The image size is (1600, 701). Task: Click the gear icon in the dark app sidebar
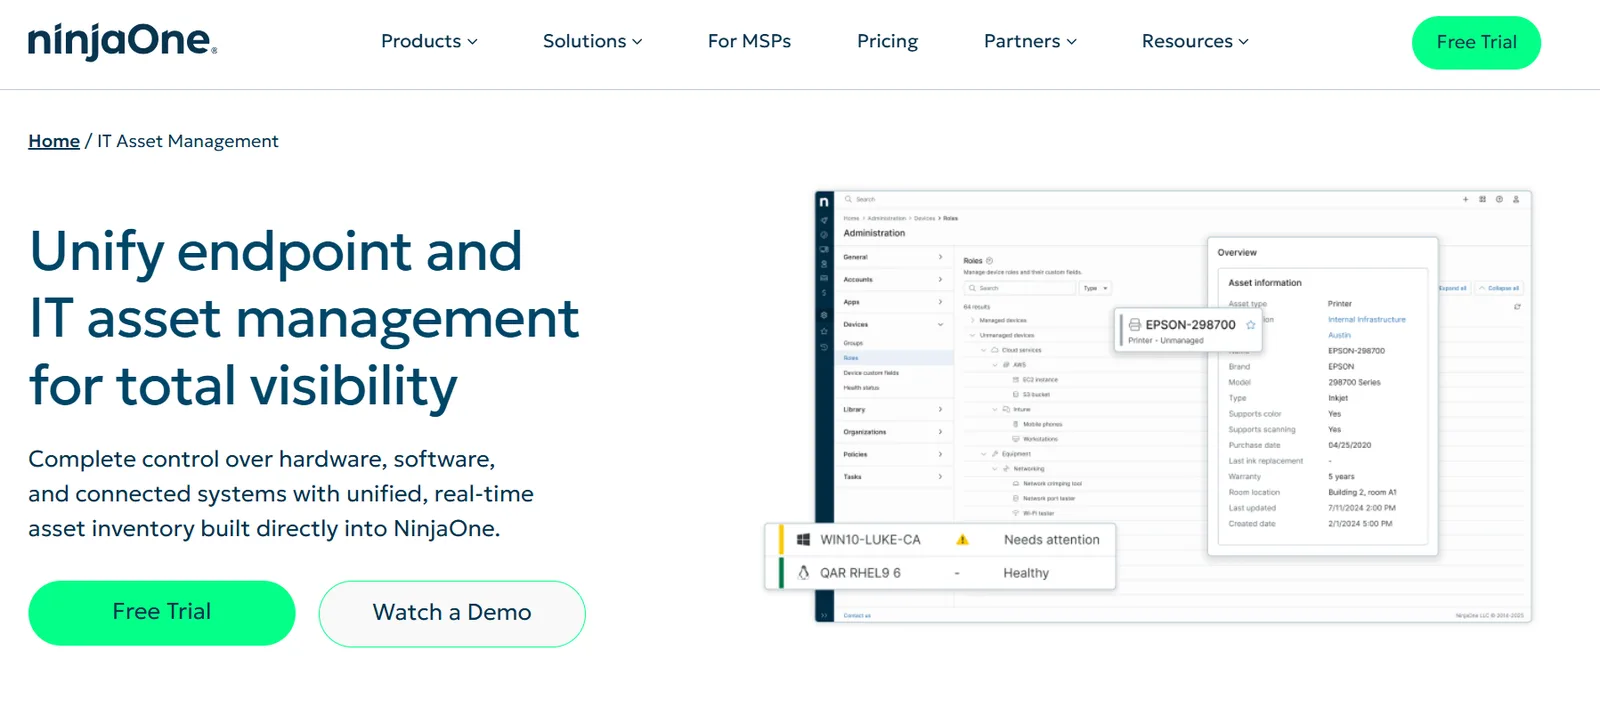(824, 316)
